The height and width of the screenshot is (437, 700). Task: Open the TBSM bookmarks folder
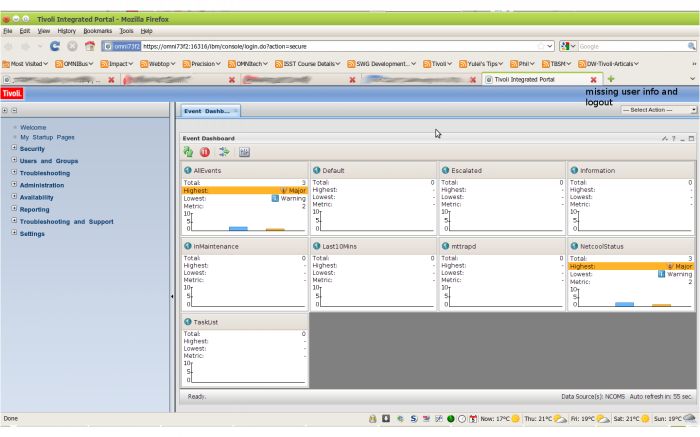[556, 64]
